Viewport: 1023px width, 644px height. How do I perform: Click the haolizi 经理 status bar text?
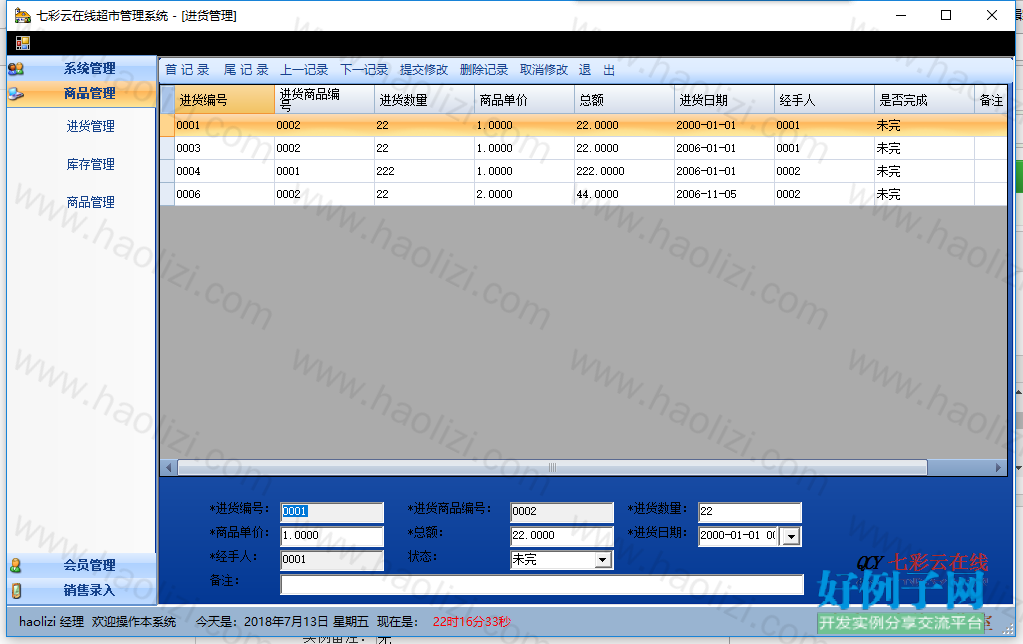(x=52, y=622)
